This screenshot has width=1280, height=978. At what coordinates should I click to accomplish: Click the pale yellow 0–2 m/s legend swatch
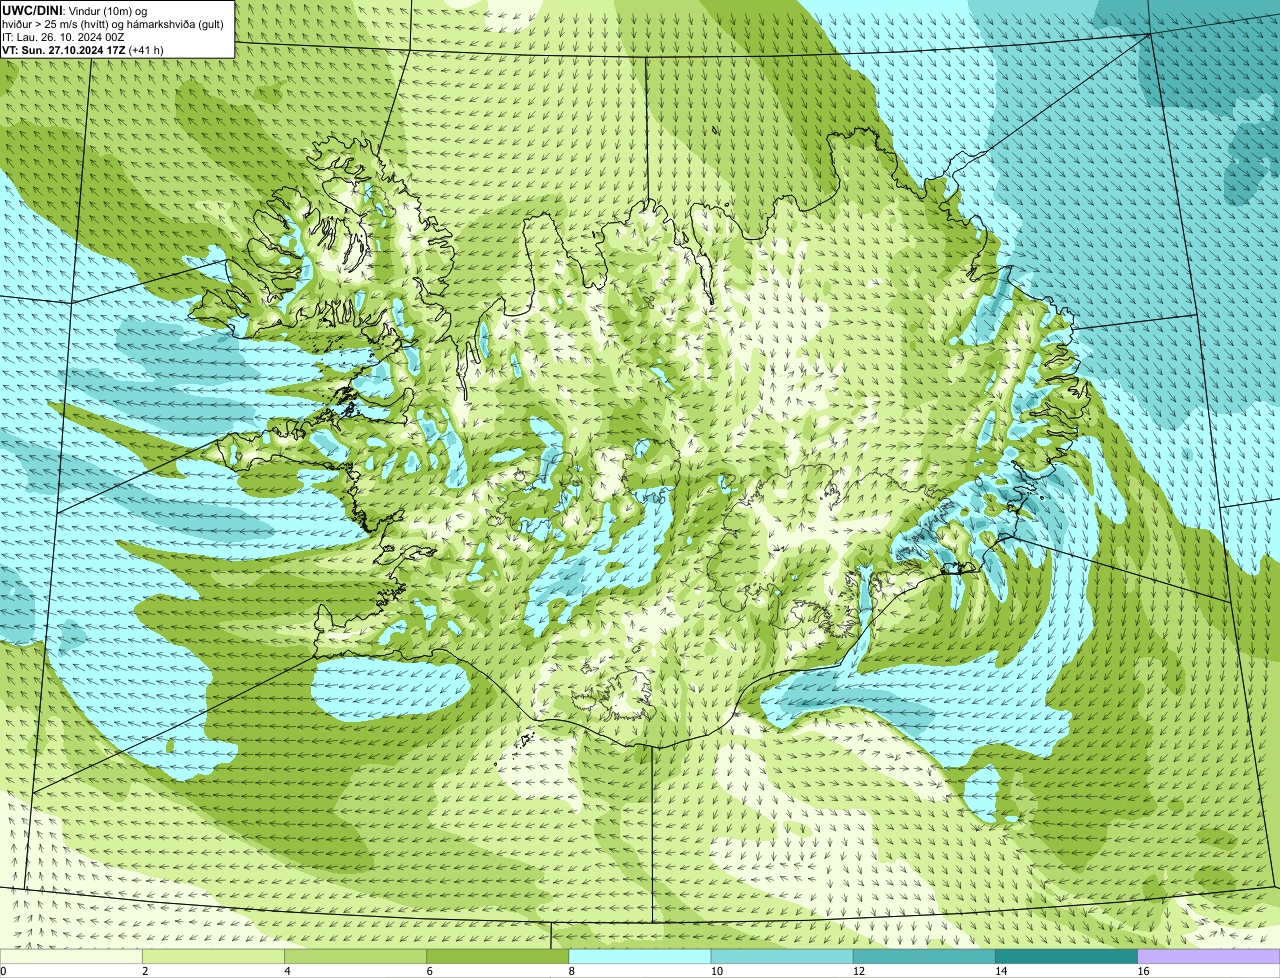[x=72, y=957]
